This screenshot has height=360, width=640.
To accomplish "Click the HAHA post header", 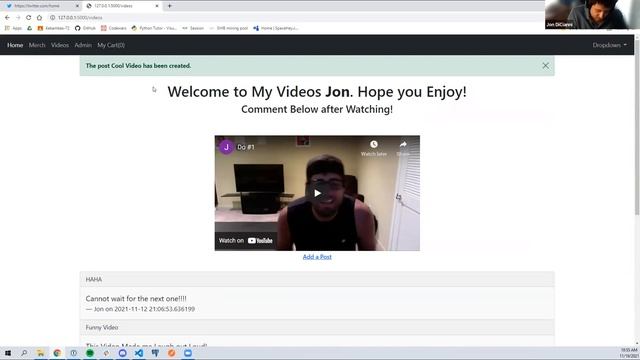I will click(x=317, y=279).
